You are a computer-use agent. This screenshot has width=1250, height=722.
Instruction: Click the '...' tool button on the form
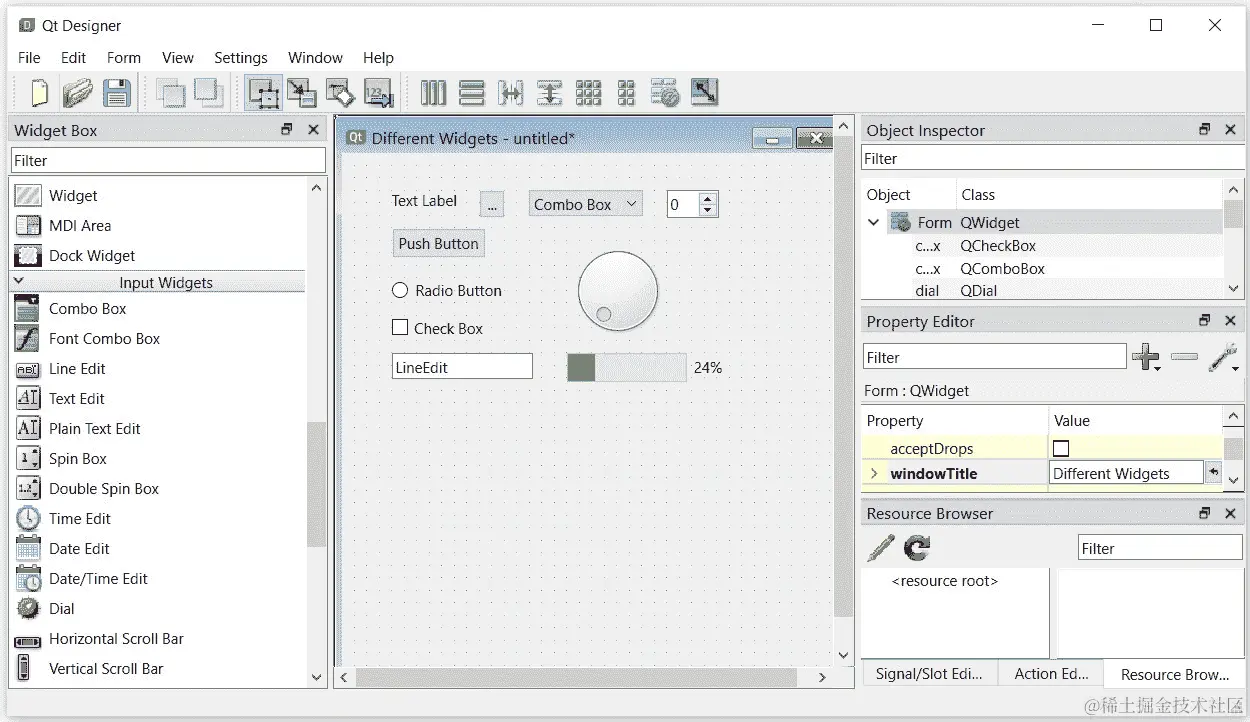pos(491,203)
